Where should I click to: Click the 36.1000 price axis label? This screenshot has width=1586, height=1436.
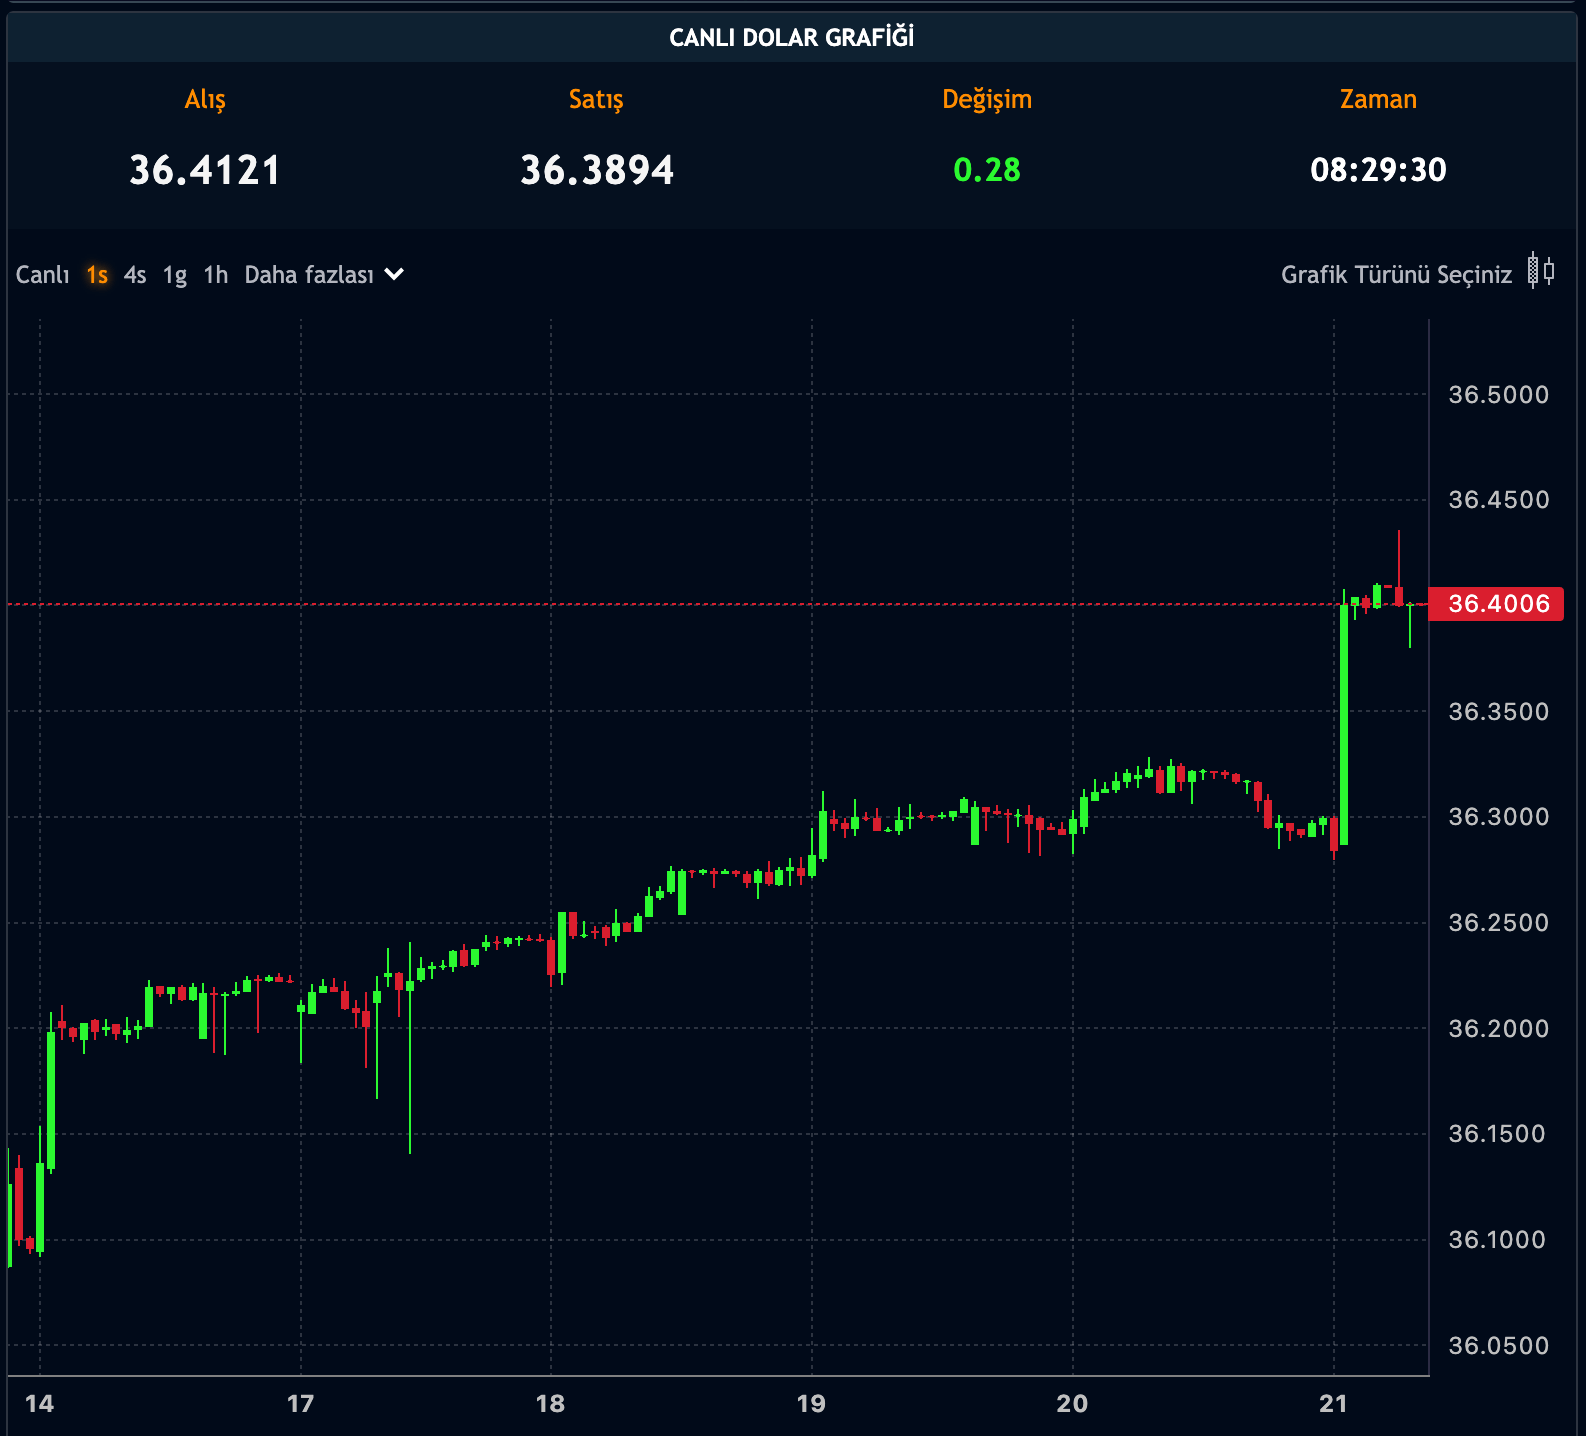pyautogui.click(x=1497, y=1240)
